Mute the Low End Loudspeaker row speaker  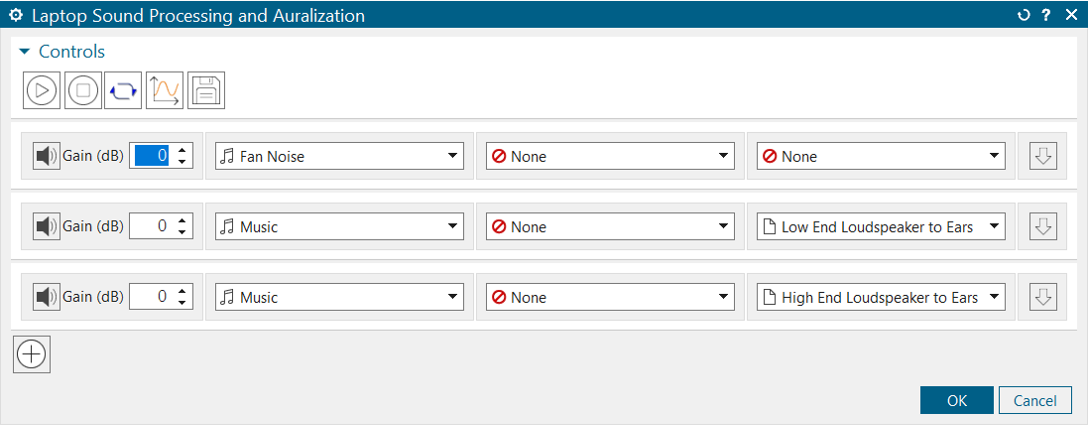point(46,227)
